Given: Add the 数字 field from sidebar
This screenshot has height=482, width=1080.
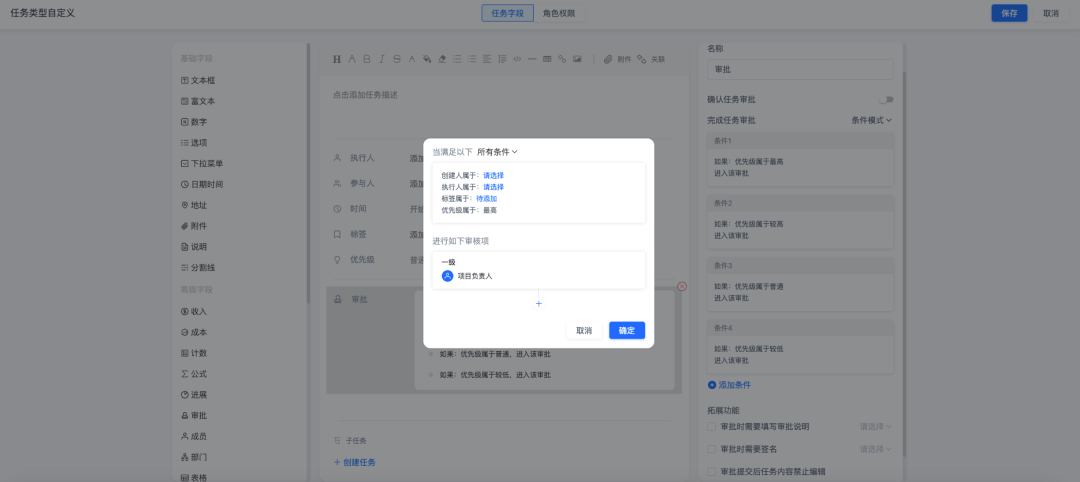Looking at the screenshot, I should point(194,122).
